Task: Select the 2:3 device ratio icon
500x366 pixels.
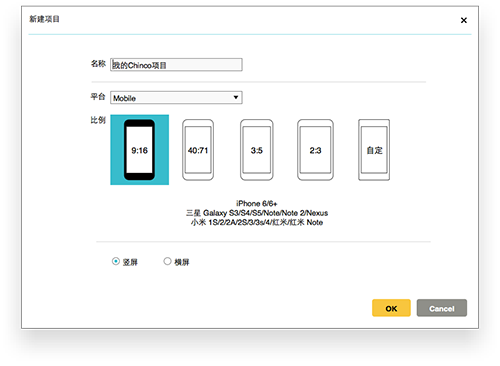Action: point(315,150)
